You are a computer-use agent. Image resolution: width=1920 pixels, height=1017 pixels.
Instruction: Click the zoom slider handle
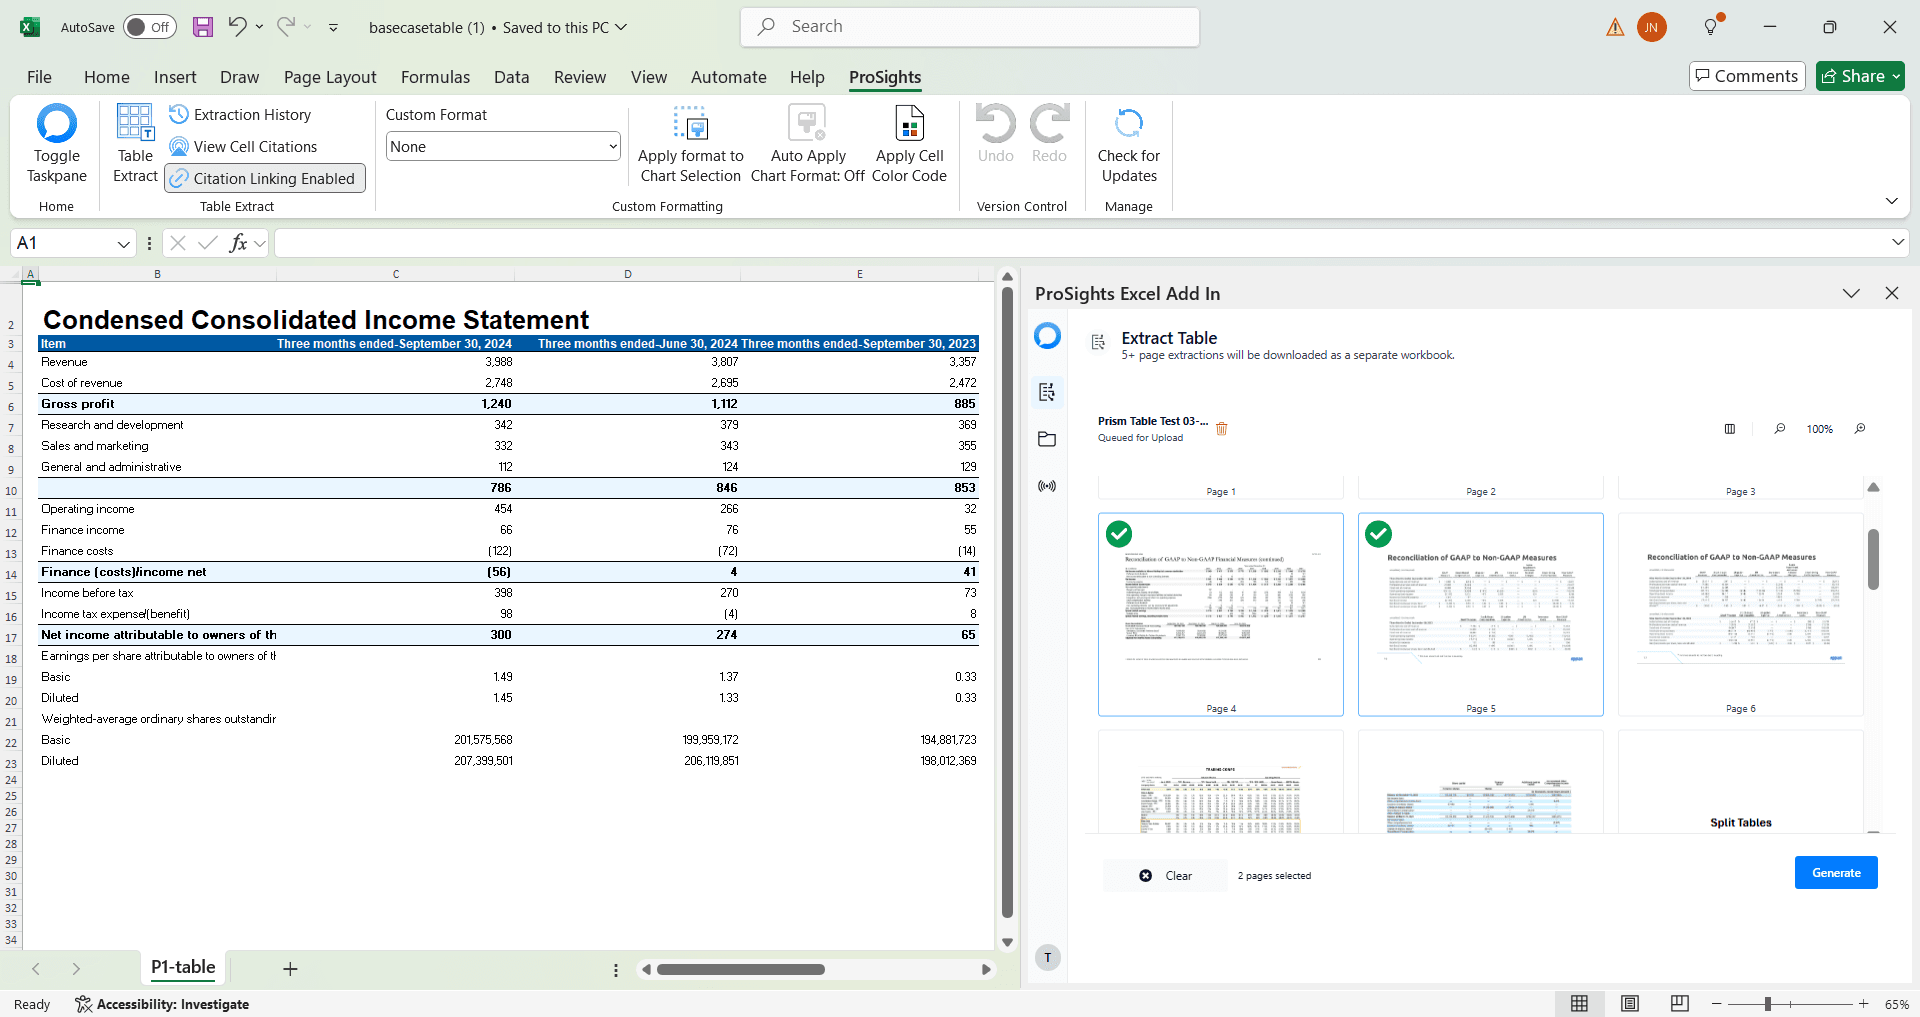coord(1768,1004)
